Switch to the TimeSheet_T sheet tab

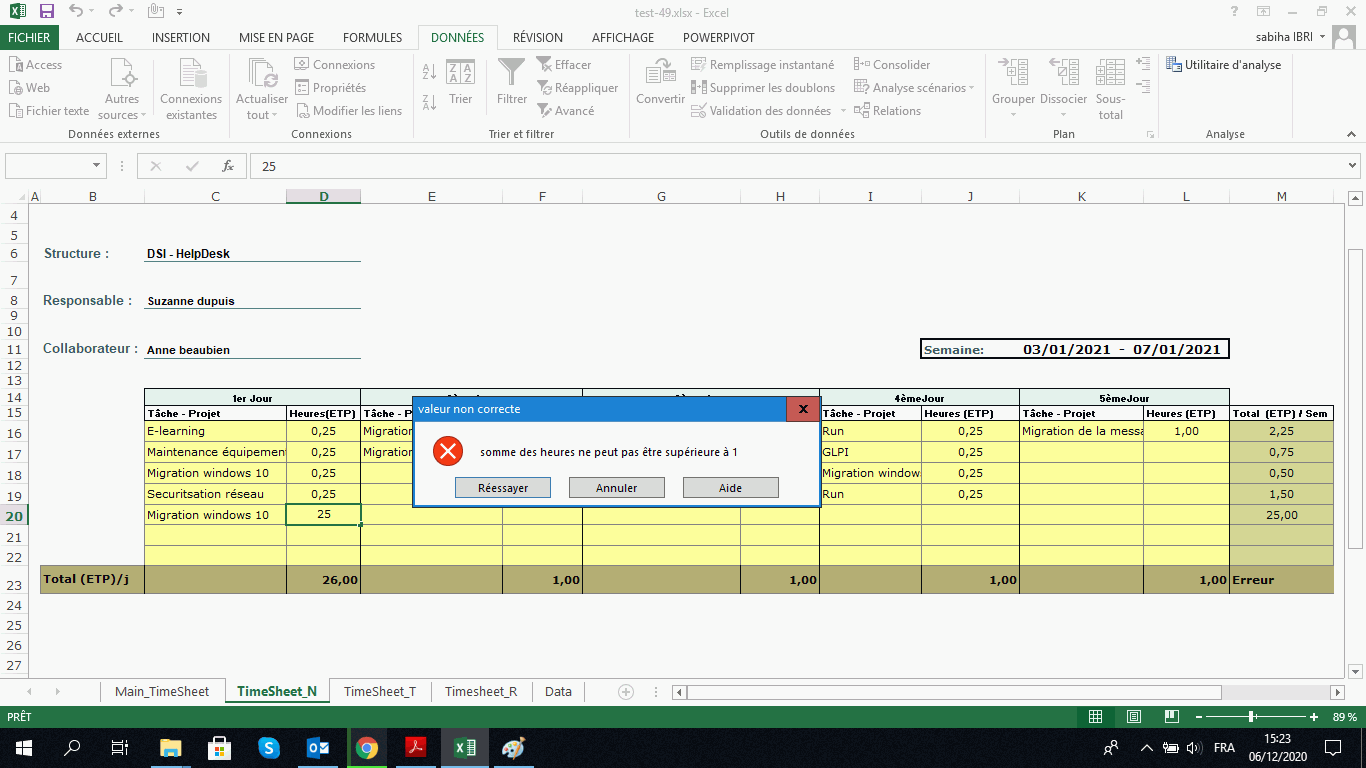coord(379,691)
